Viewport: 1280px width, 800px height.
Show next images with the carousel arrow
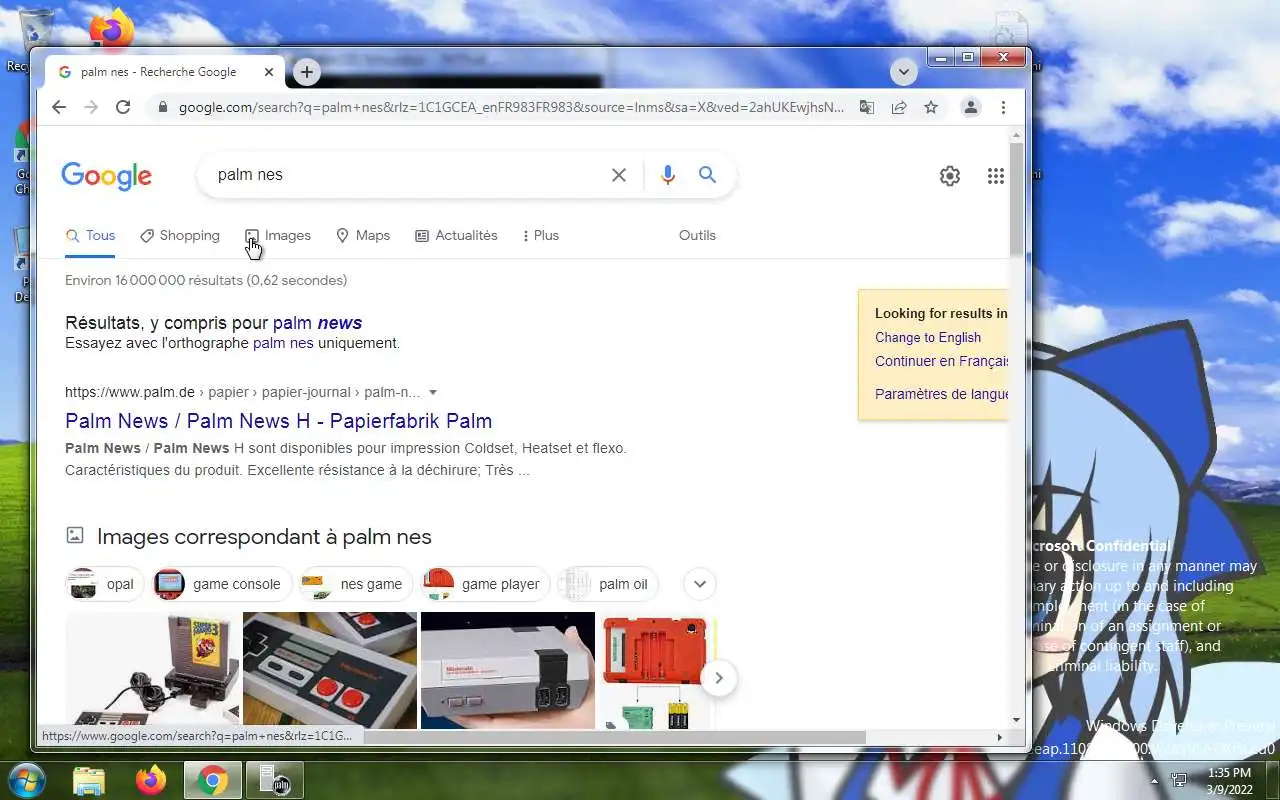pos(718,679)
